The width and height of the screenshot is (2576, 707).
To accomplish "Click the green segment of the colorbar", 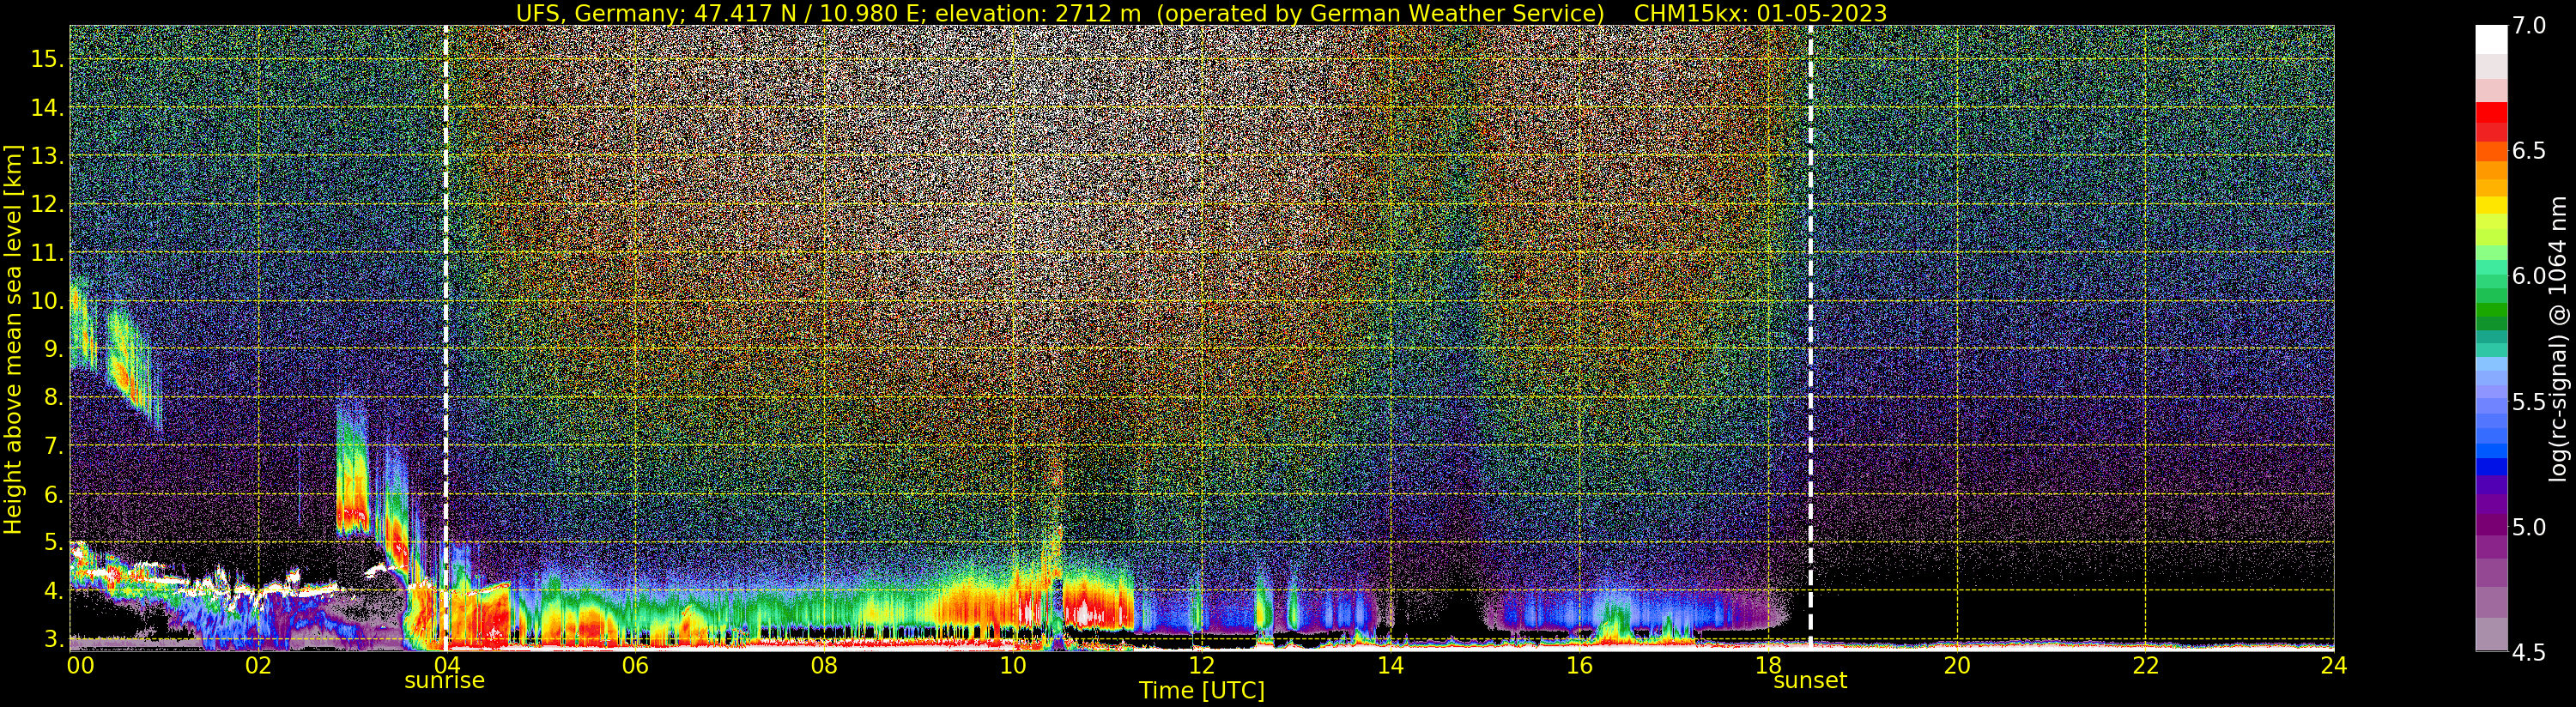I will point(2491,310).
